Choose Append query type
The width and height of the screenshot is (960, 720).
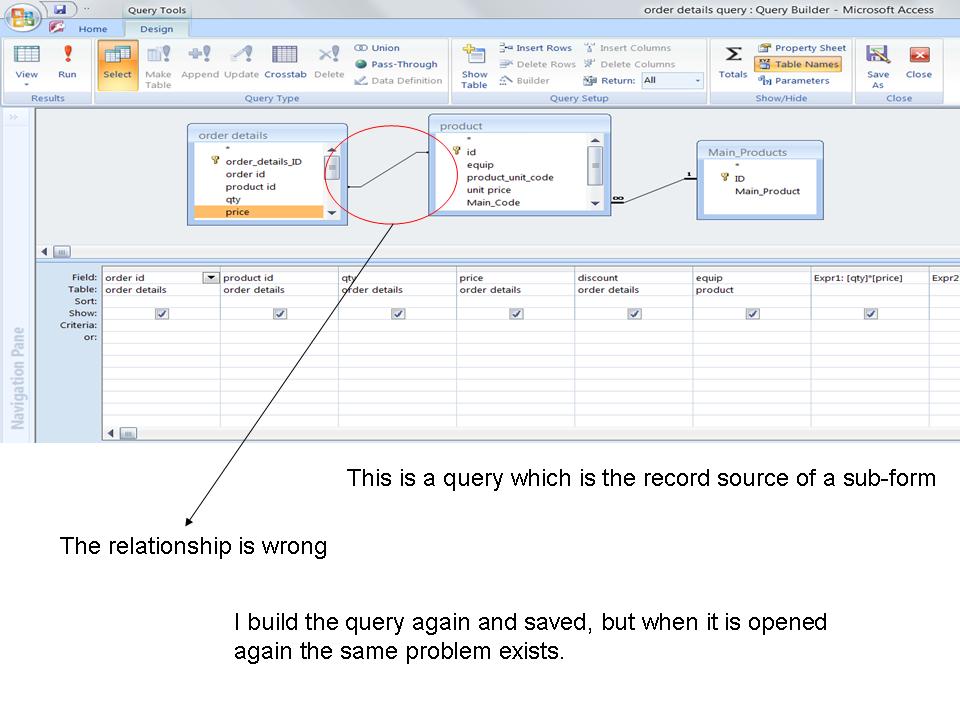[x=200, y=61]
